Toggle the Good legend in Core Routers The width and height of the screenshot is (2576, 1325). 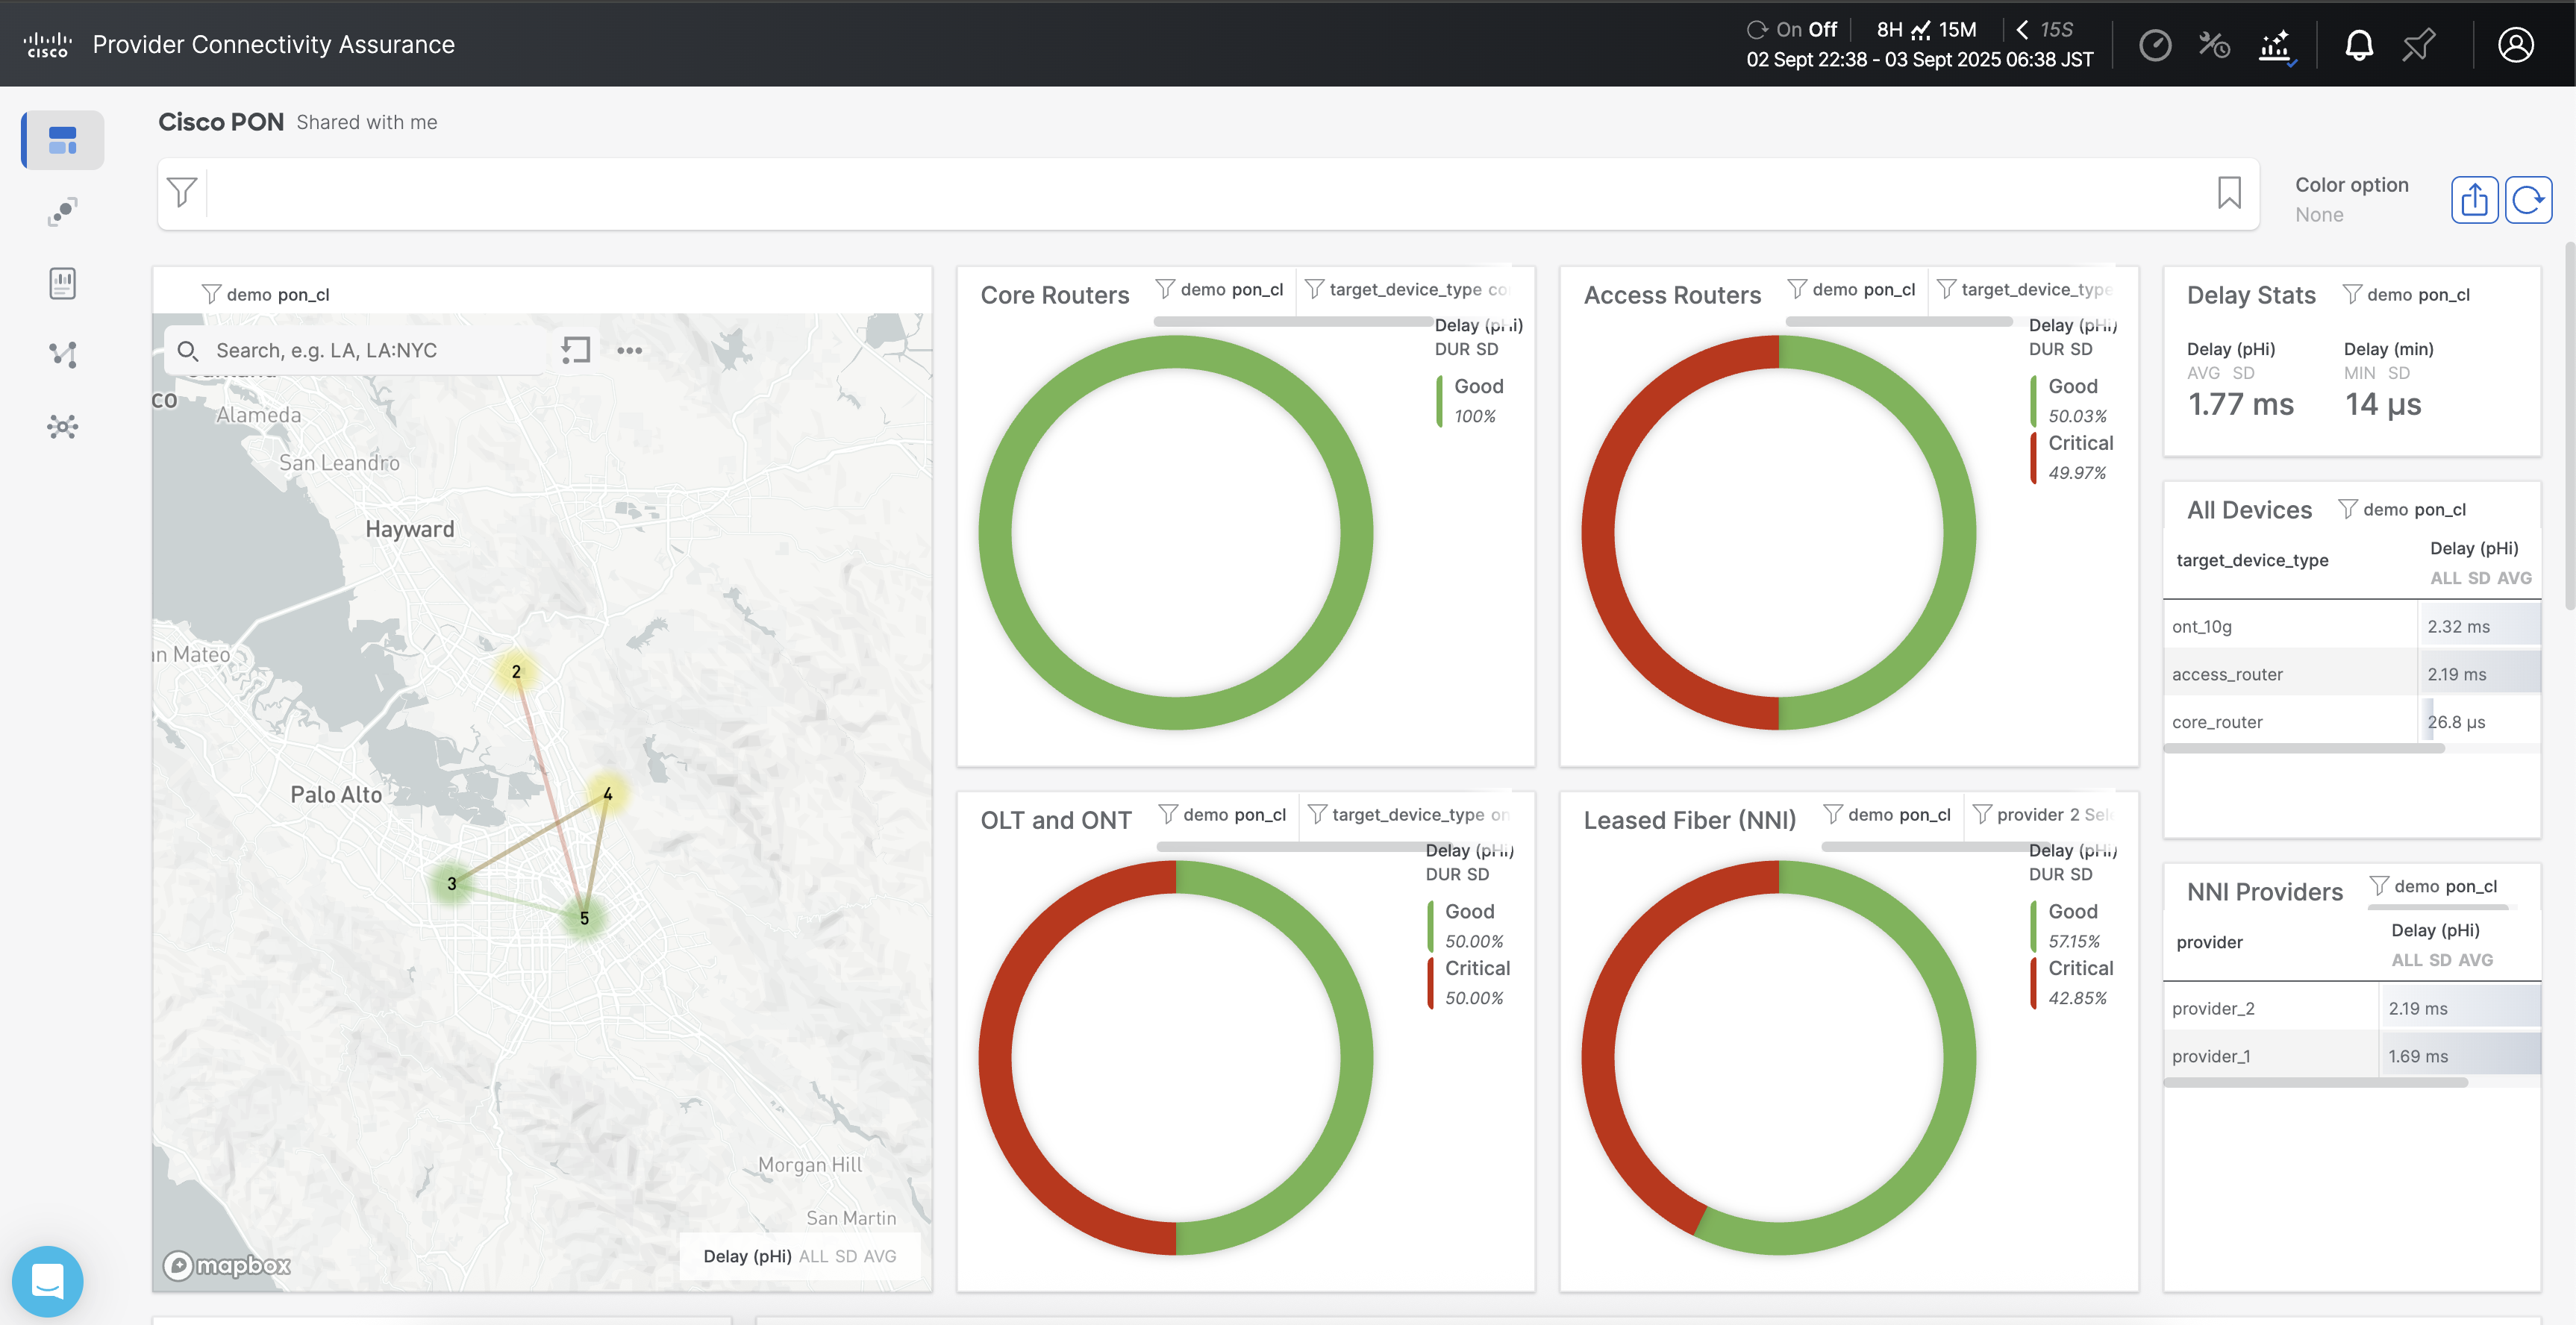click(1478, 387)
